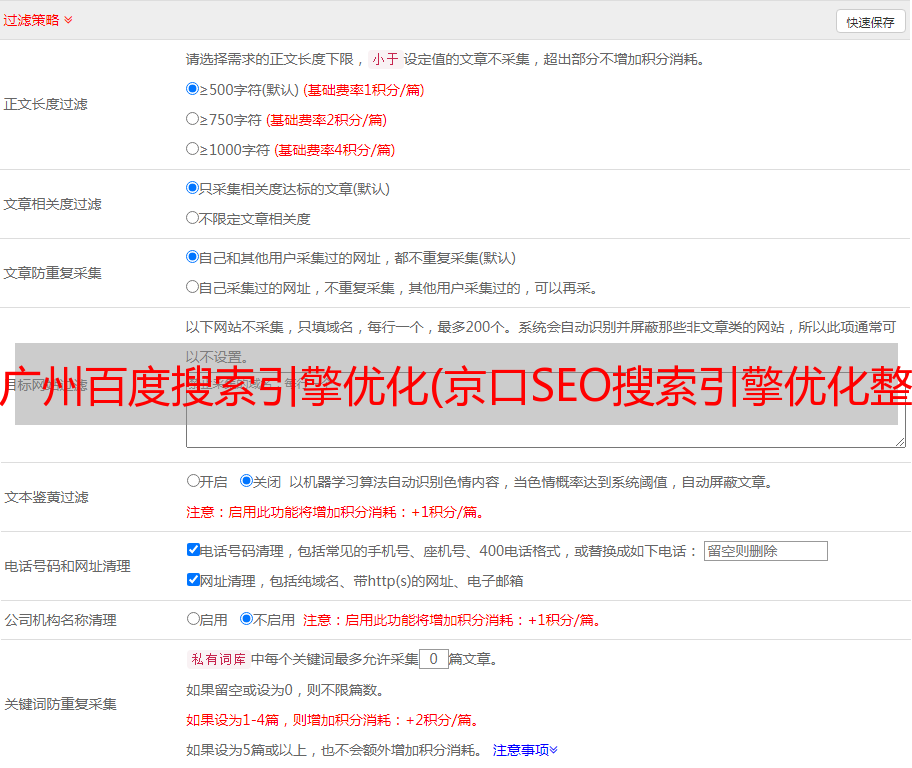
Task: Click the replacement phone number field 留空则删除
Action: (765, 551)
